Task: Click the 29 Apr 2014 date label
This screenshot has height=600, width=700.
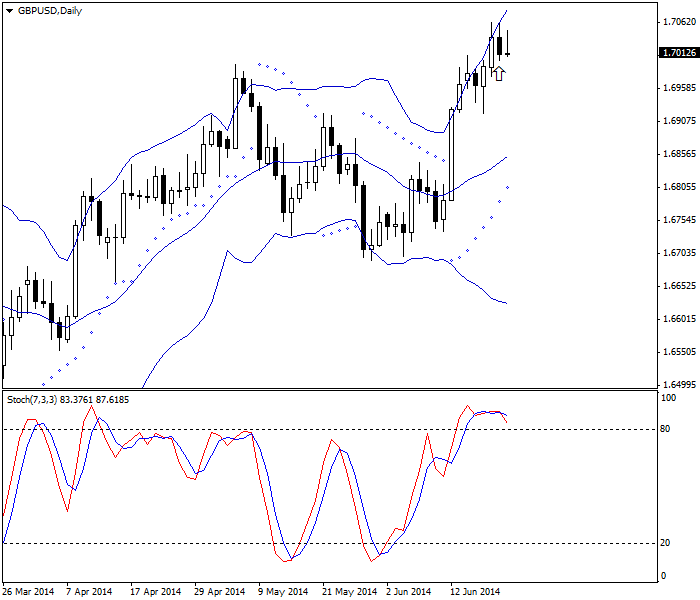Action: pos(219,591)
